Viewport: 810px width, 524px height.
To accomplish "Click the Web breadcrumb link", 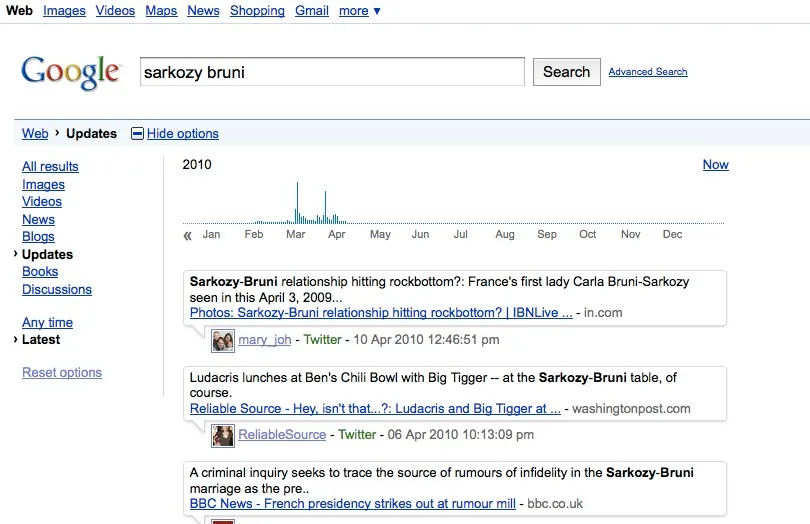I will [35, 134].
